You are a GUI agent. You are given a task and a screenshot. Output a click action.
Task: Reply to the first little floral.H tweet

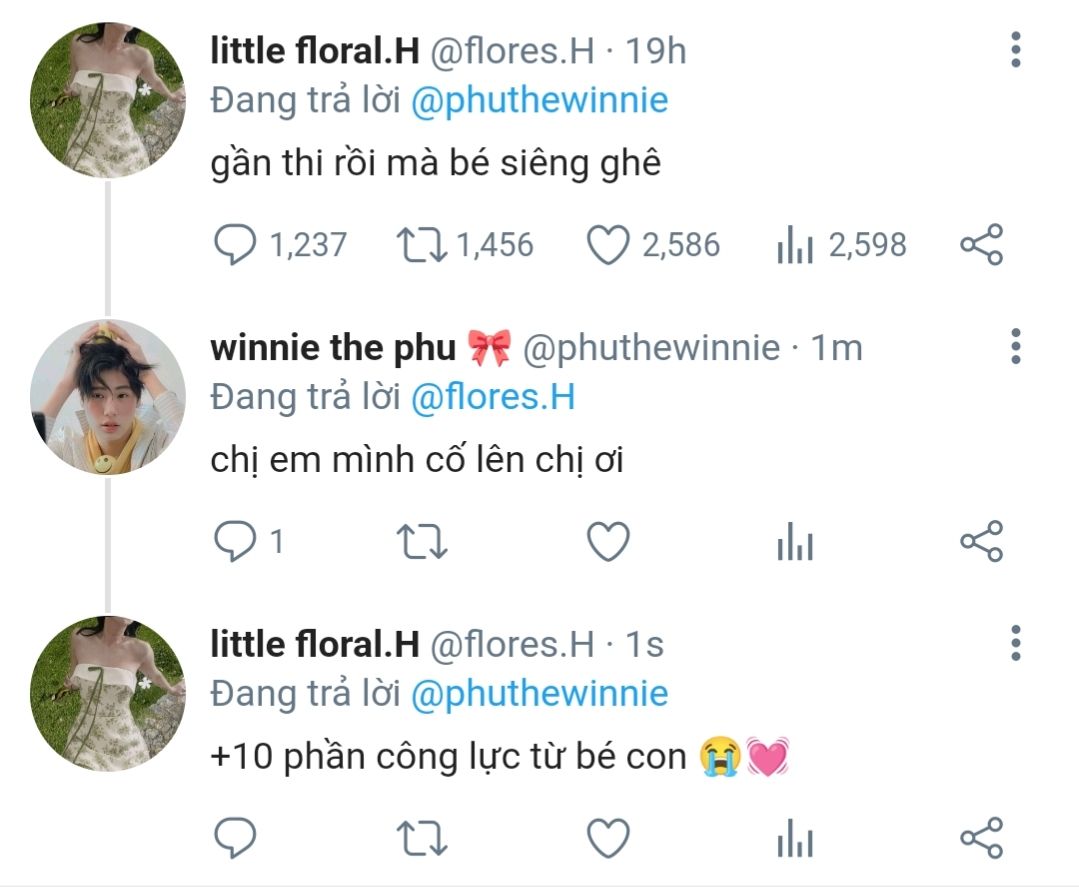[x=235, y=245]
